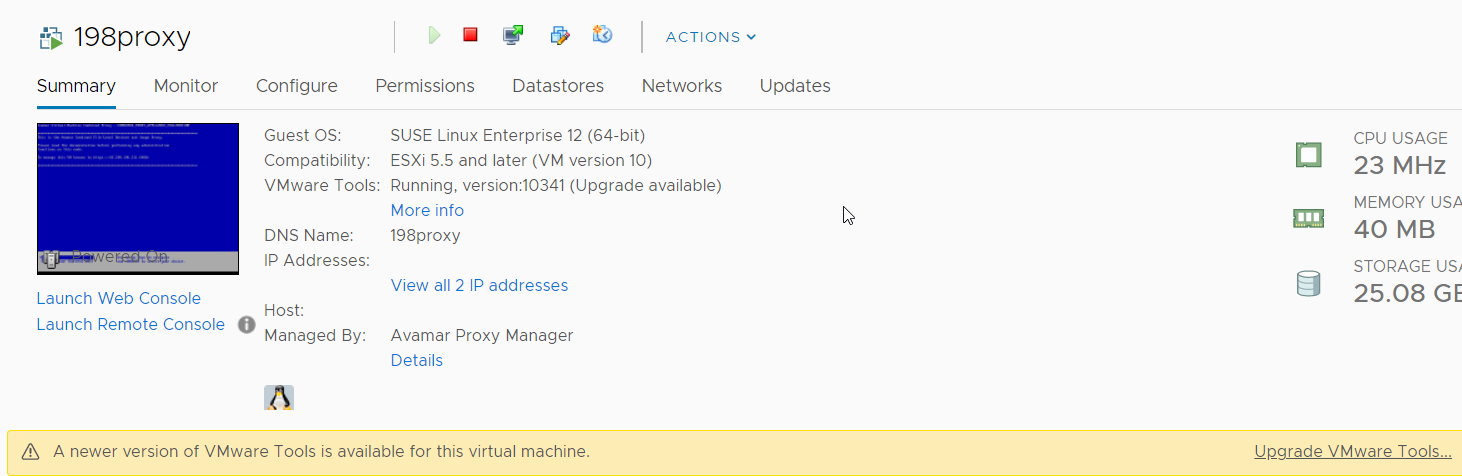
Task: Click the 40 MB memory usage value
Action: point(1394,229)
